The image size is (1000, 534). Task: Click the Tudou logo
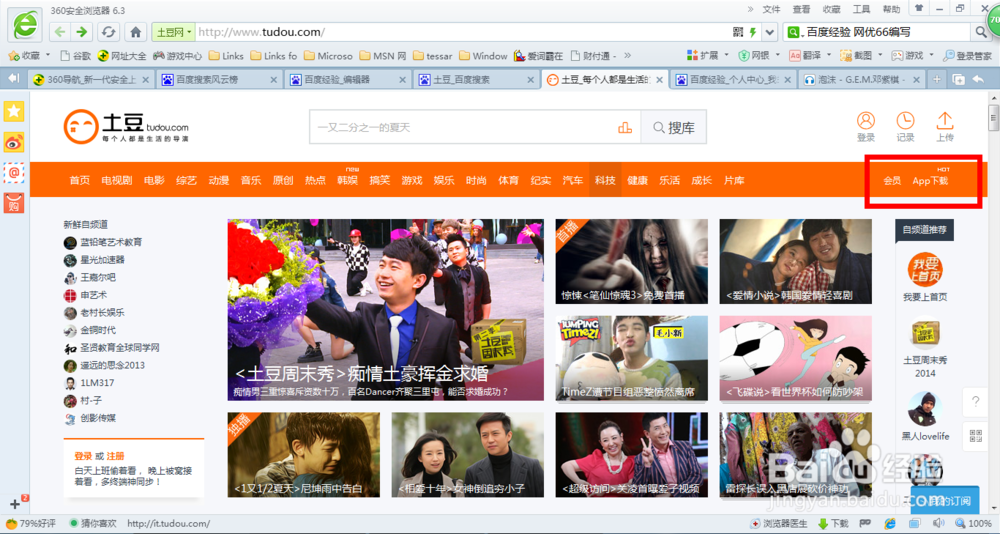(126, 126)
